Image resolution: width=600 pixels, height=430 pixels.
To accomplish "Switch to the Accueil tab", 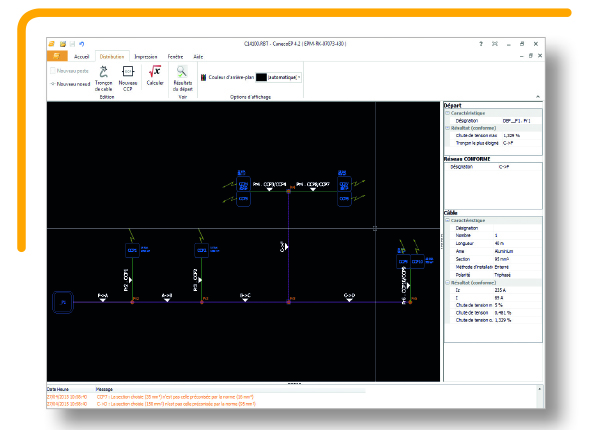I will (81, 57).
